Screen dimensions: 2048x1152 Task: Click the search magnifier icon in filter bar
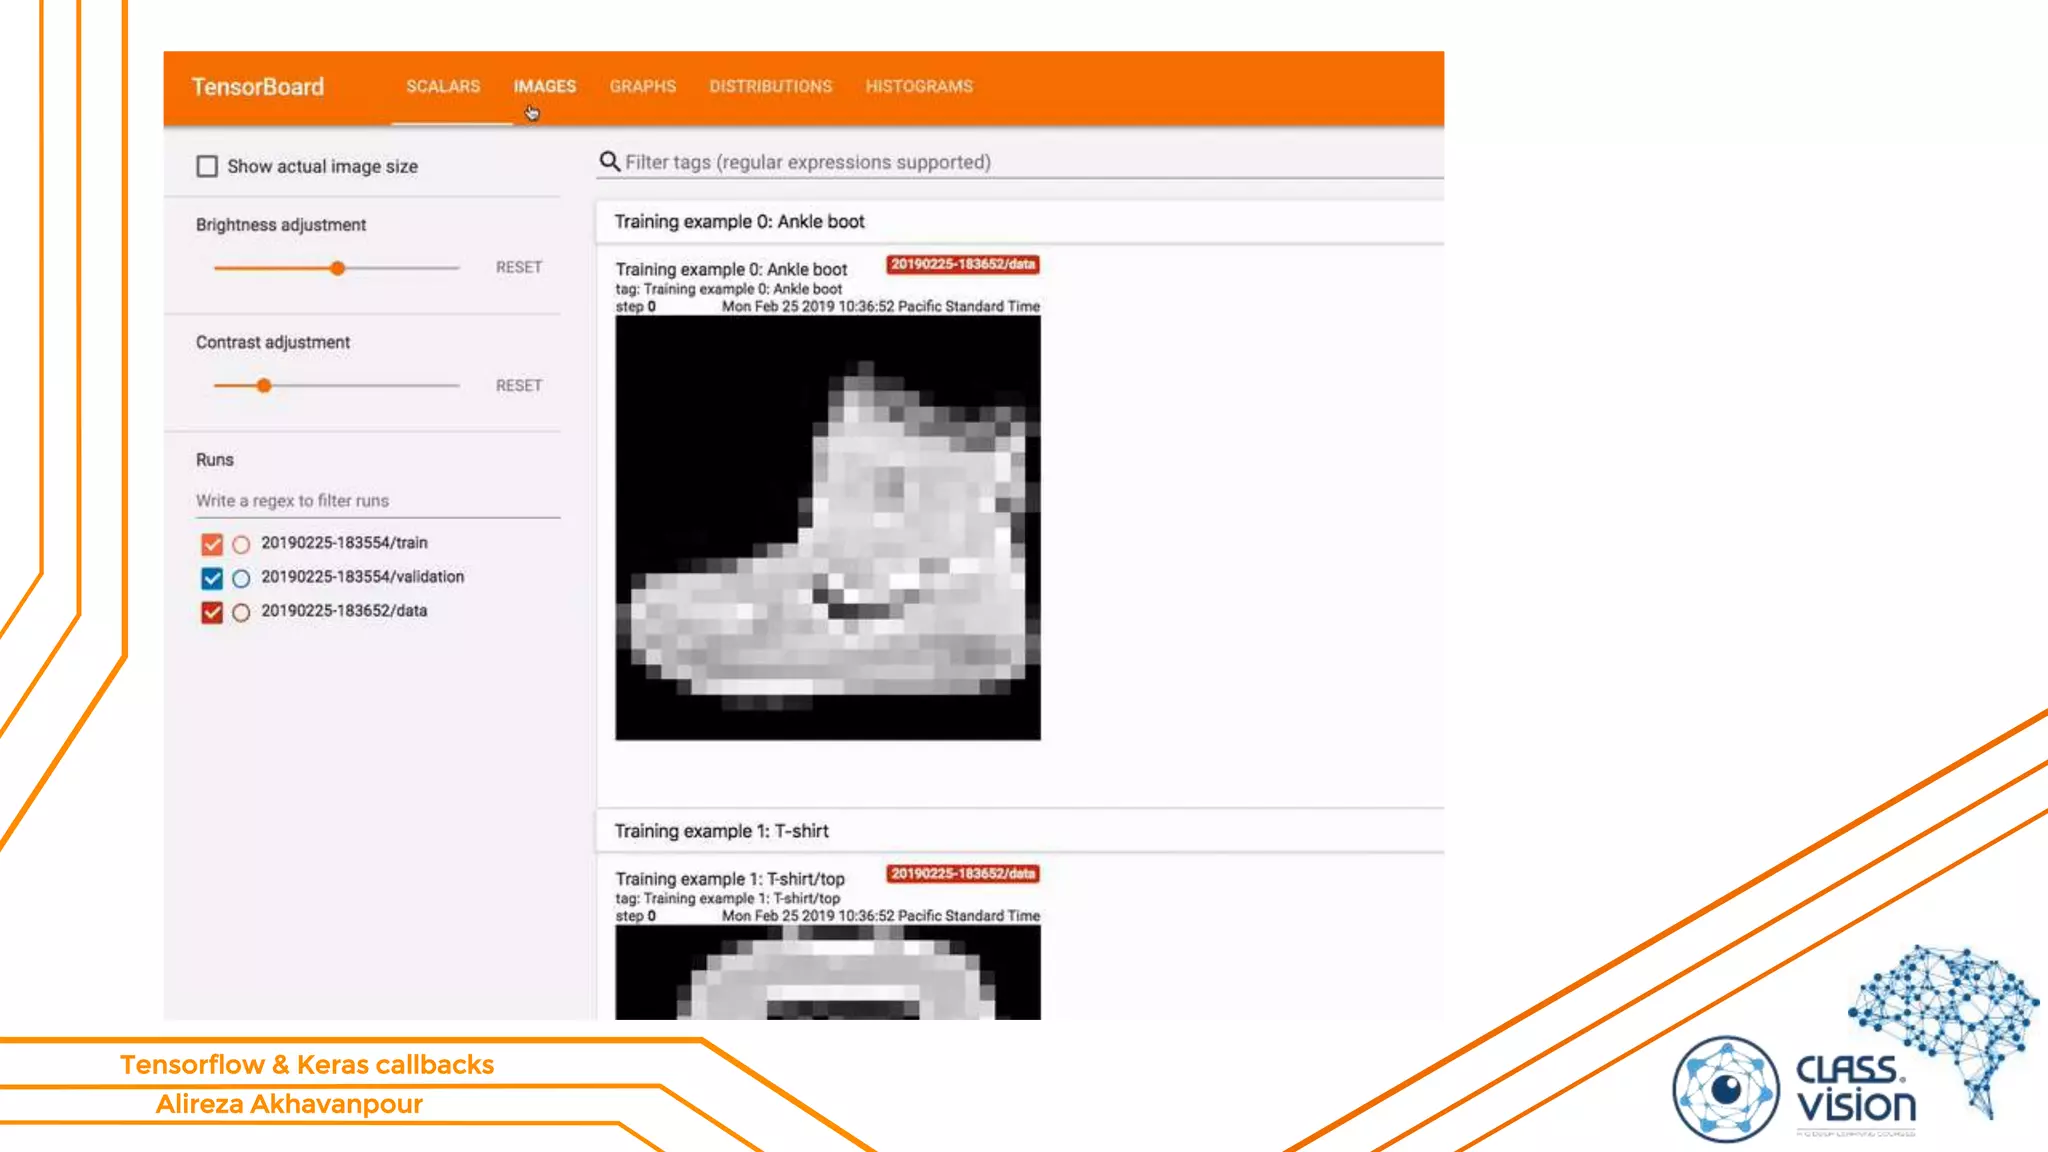(x=609, y=162)
